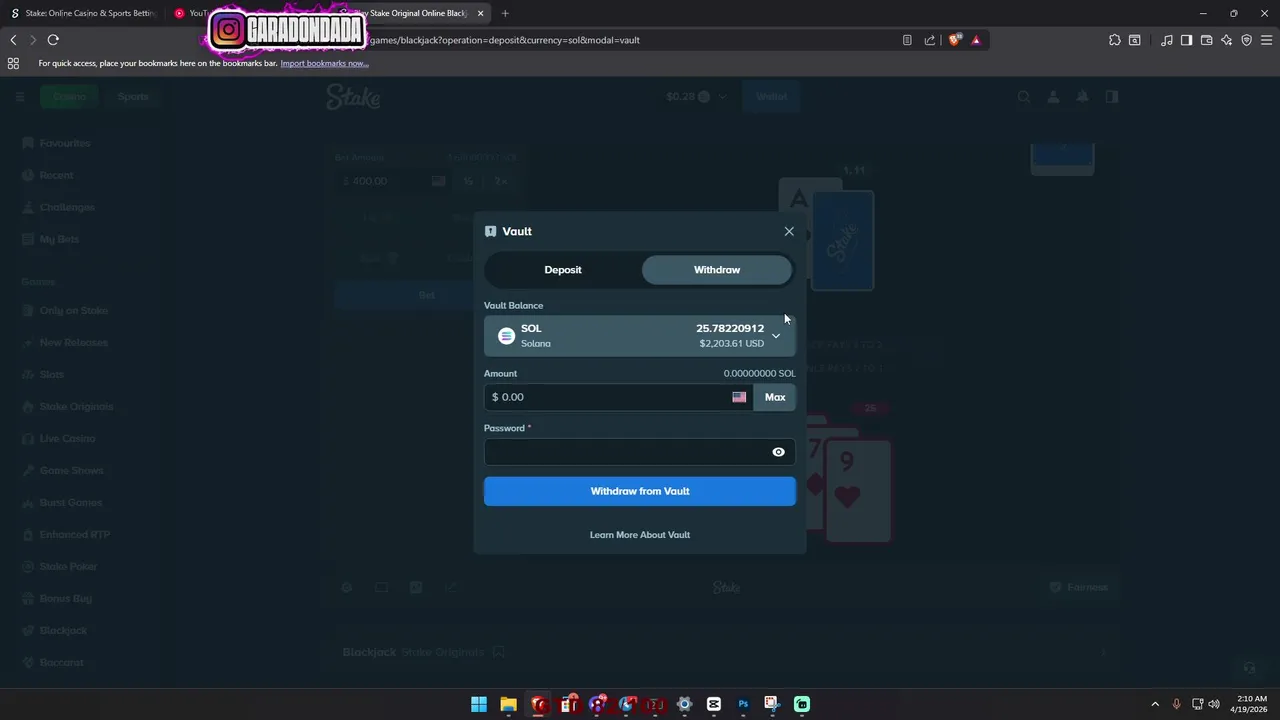1280x720 pixels.
Task: Click the $2,203.61 USD balance text
Action: point(731,344)
